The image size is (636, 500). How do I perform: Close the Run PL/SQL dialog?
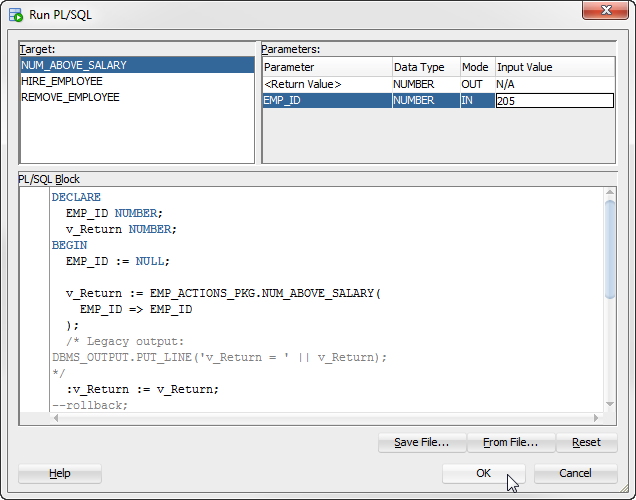(605, 10)
